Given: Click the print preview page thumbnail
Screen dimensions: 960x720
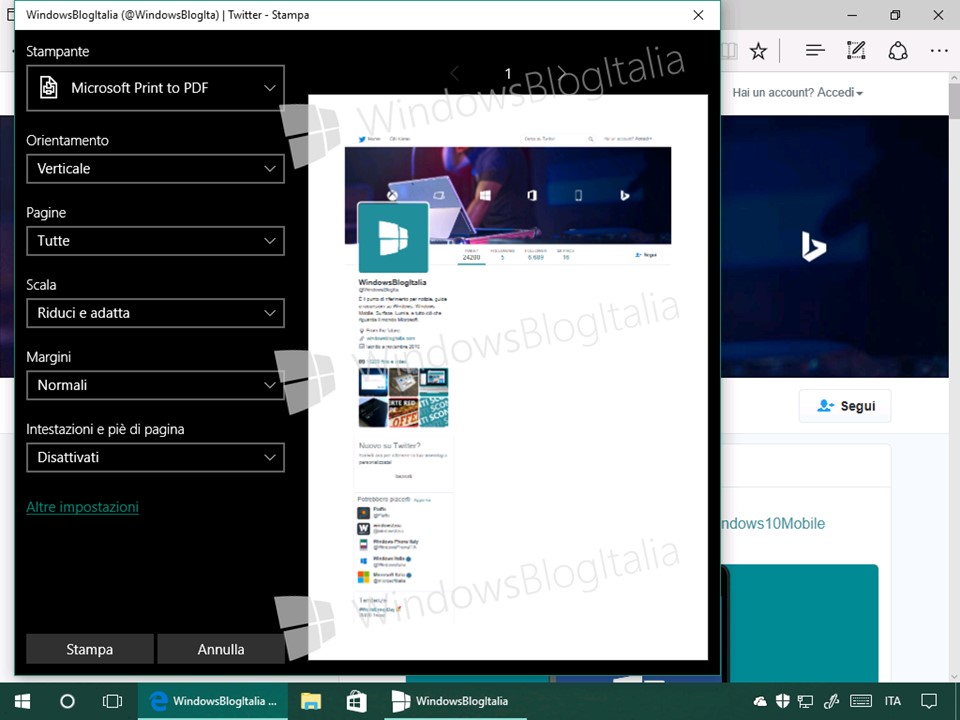Looking at the screenshot, I should tap(508, 377).
